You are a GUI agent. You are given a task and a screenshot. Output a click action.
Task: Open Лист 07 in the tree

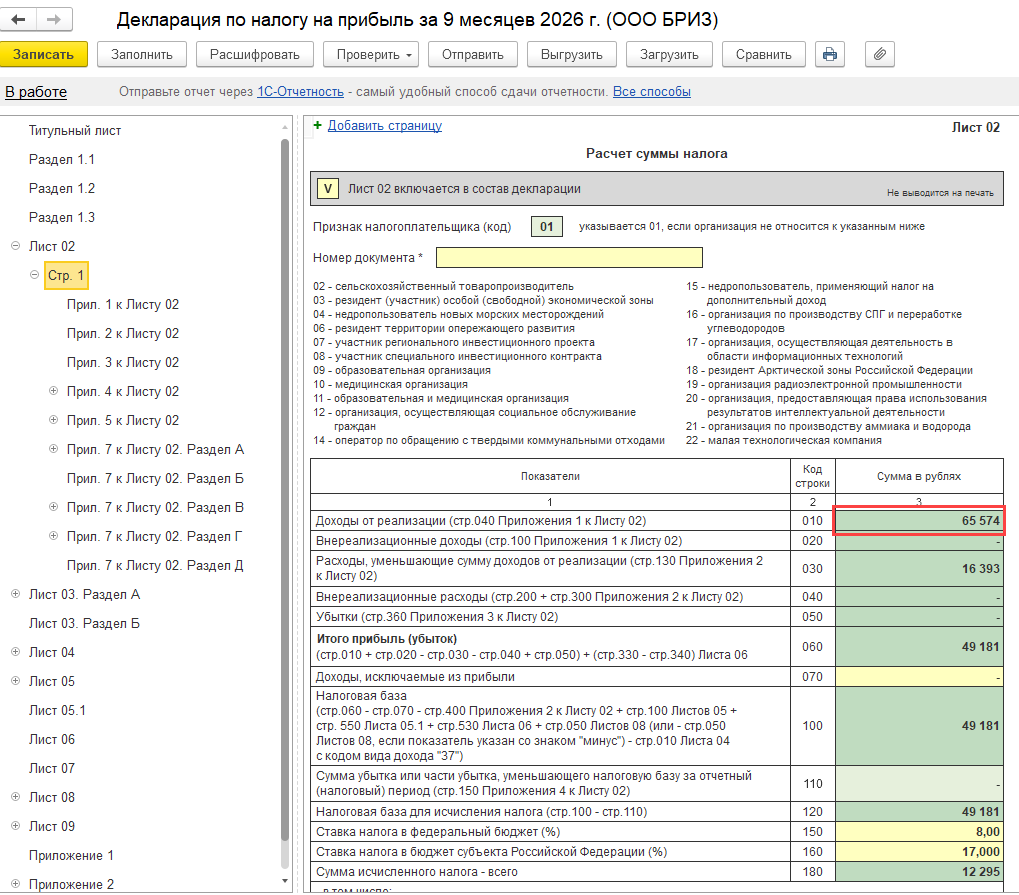[52, 768]
